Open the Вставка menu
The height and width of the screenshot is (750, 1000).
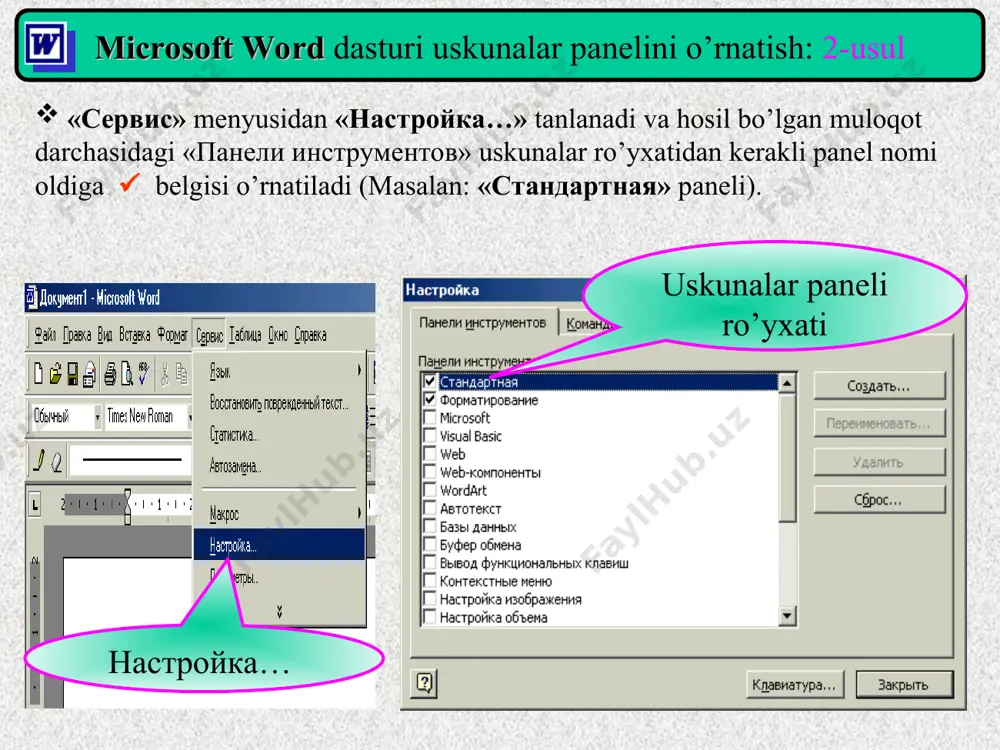135,335
